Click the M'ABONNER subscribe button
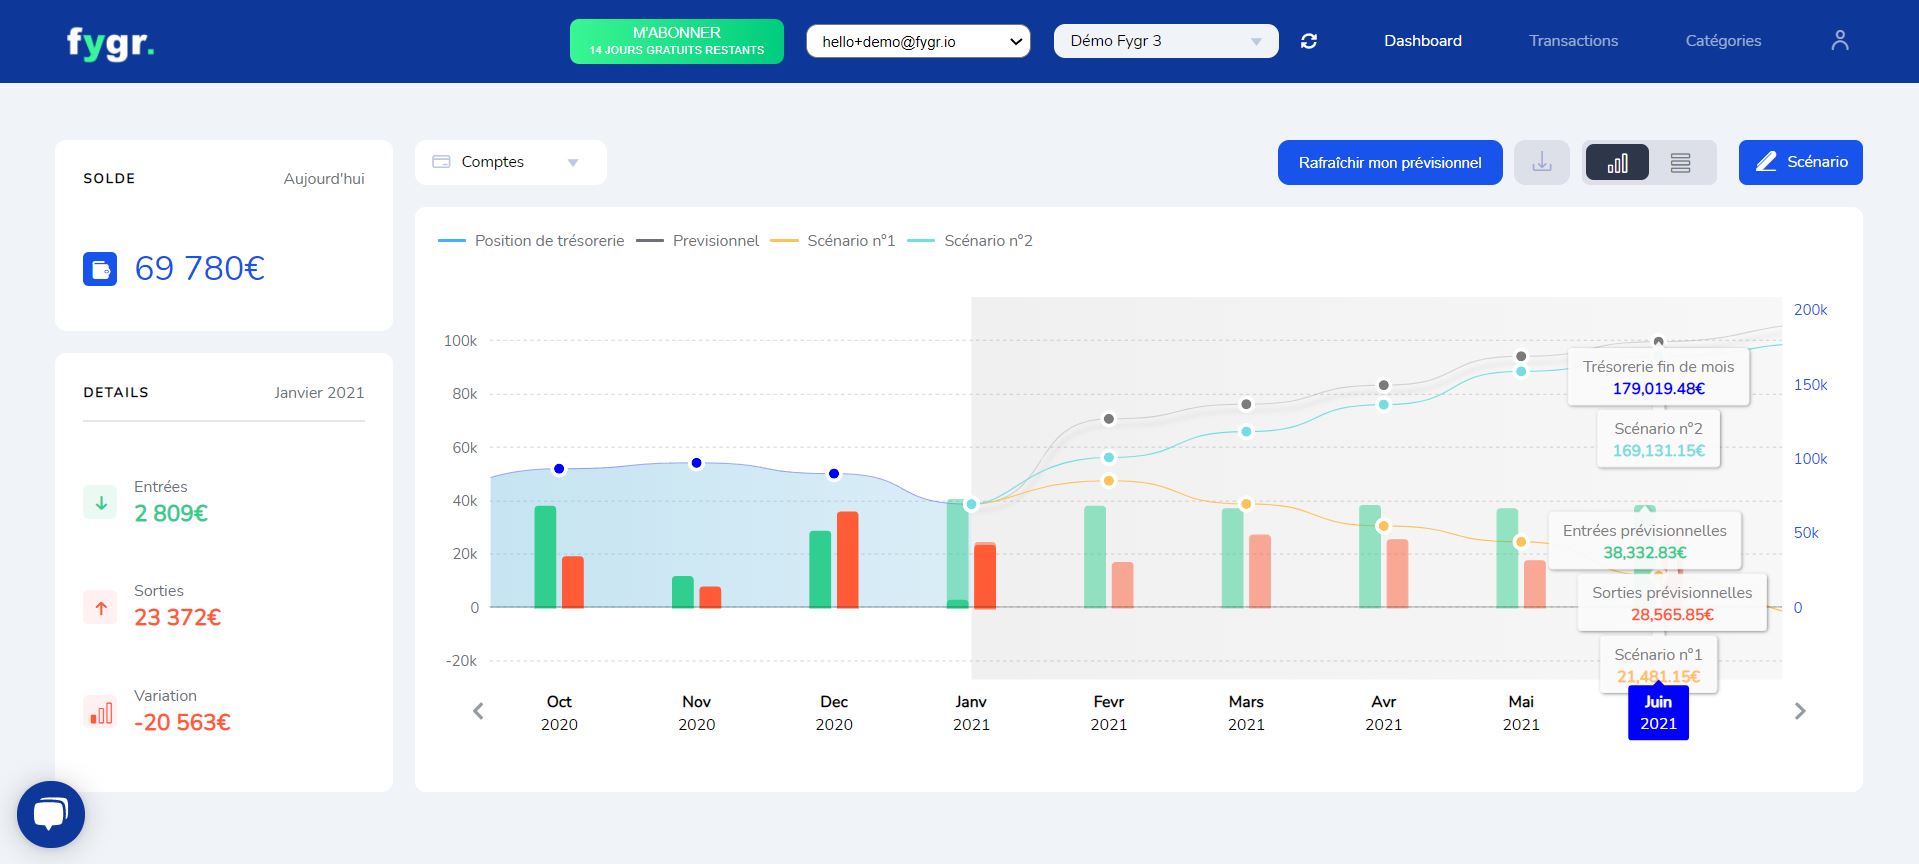 pyautogui.click(x=677, y=41)
